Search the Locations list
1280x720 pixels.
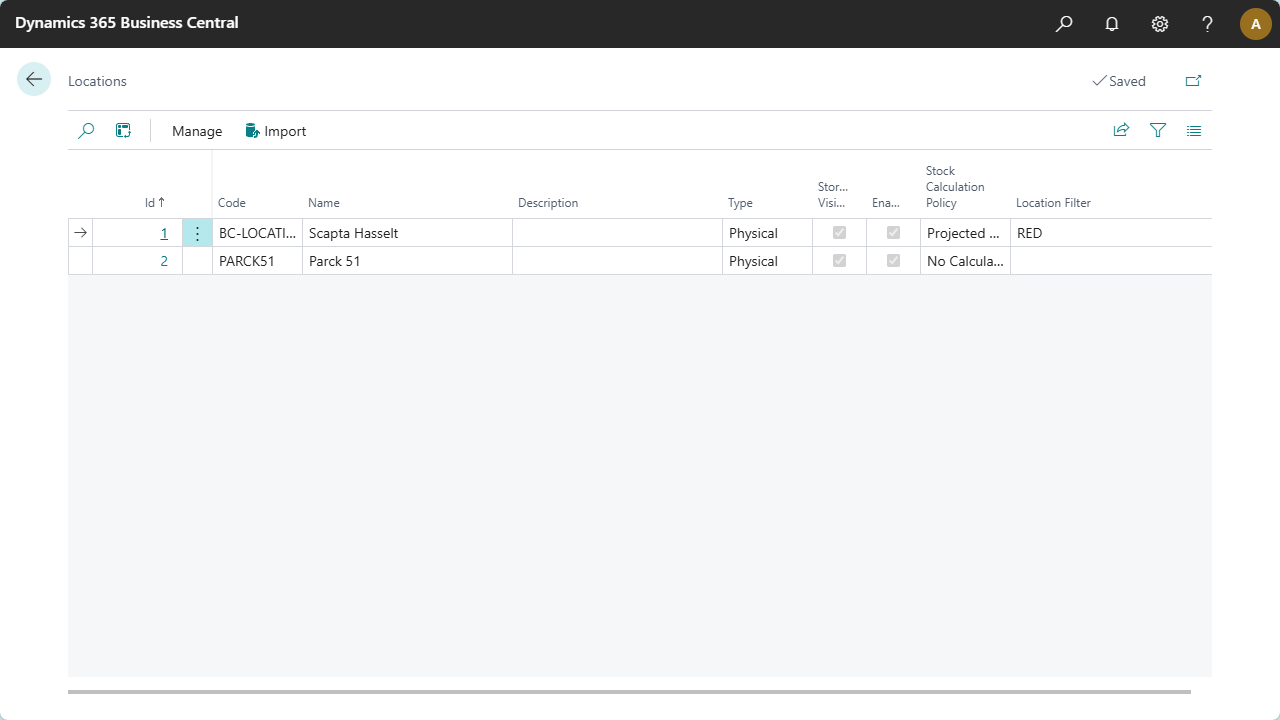86,131
